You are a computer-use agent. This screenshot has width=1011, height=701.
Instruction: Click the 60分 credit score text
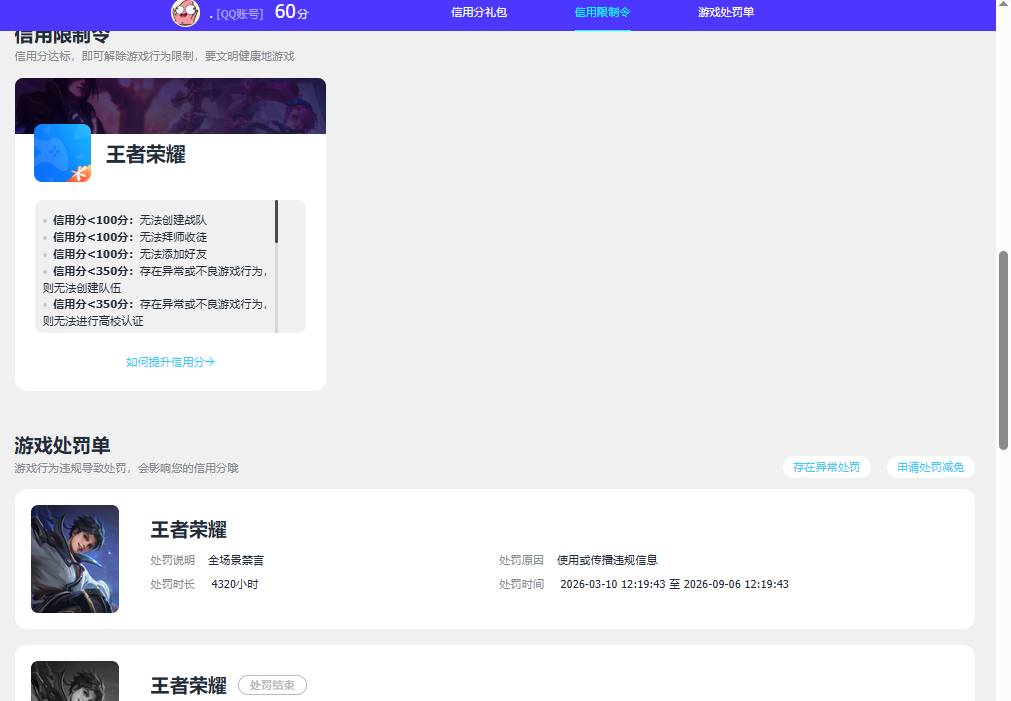pos(291,12)
